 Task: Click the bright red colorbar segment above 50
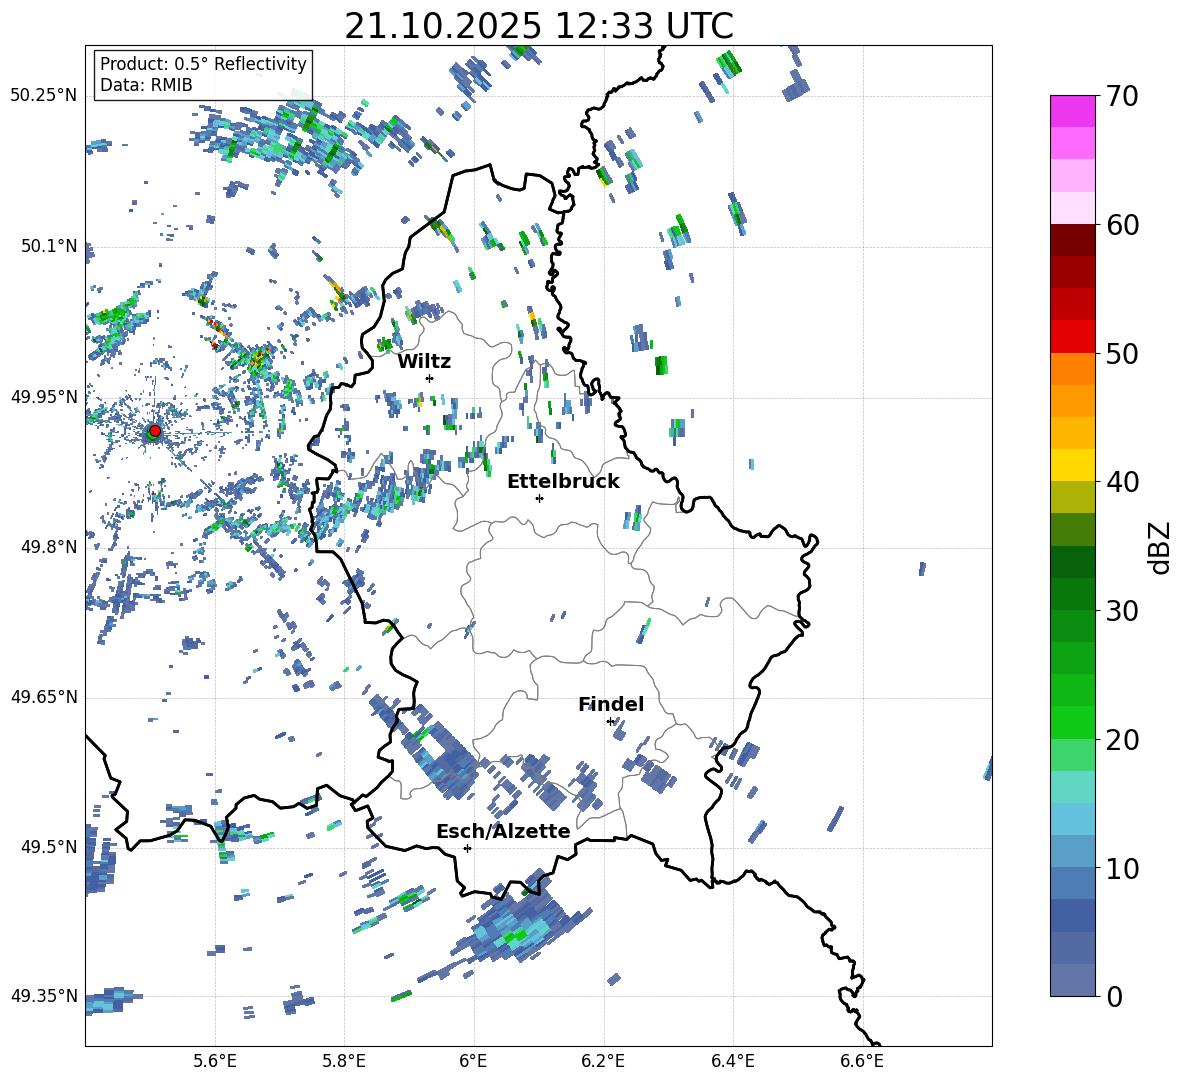pos(1072,337)
